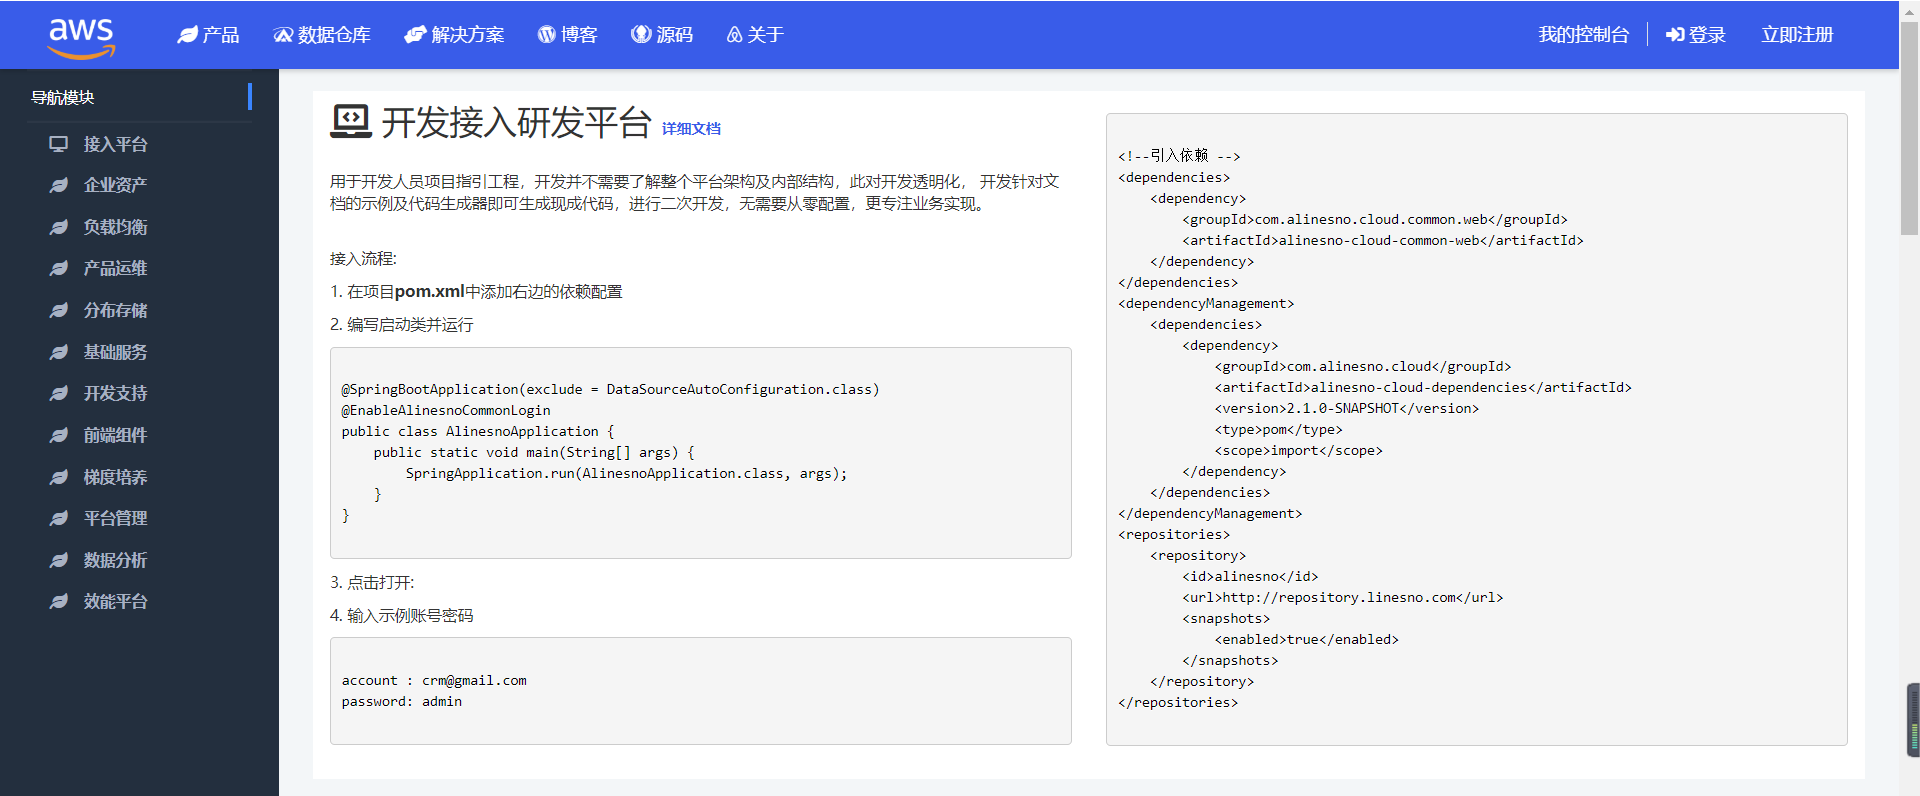
Task: Click the sign-in arrow icon beside 登录
Action: pyautogui.click(x=1675, y=35)
